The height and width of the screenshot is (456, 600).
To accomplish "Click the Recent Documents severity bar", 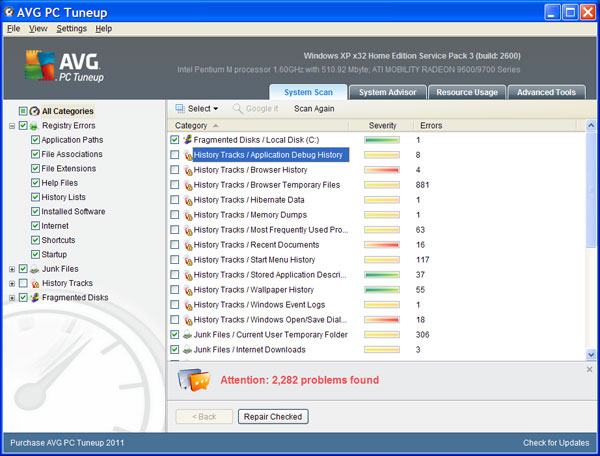I will click(382, 245).
